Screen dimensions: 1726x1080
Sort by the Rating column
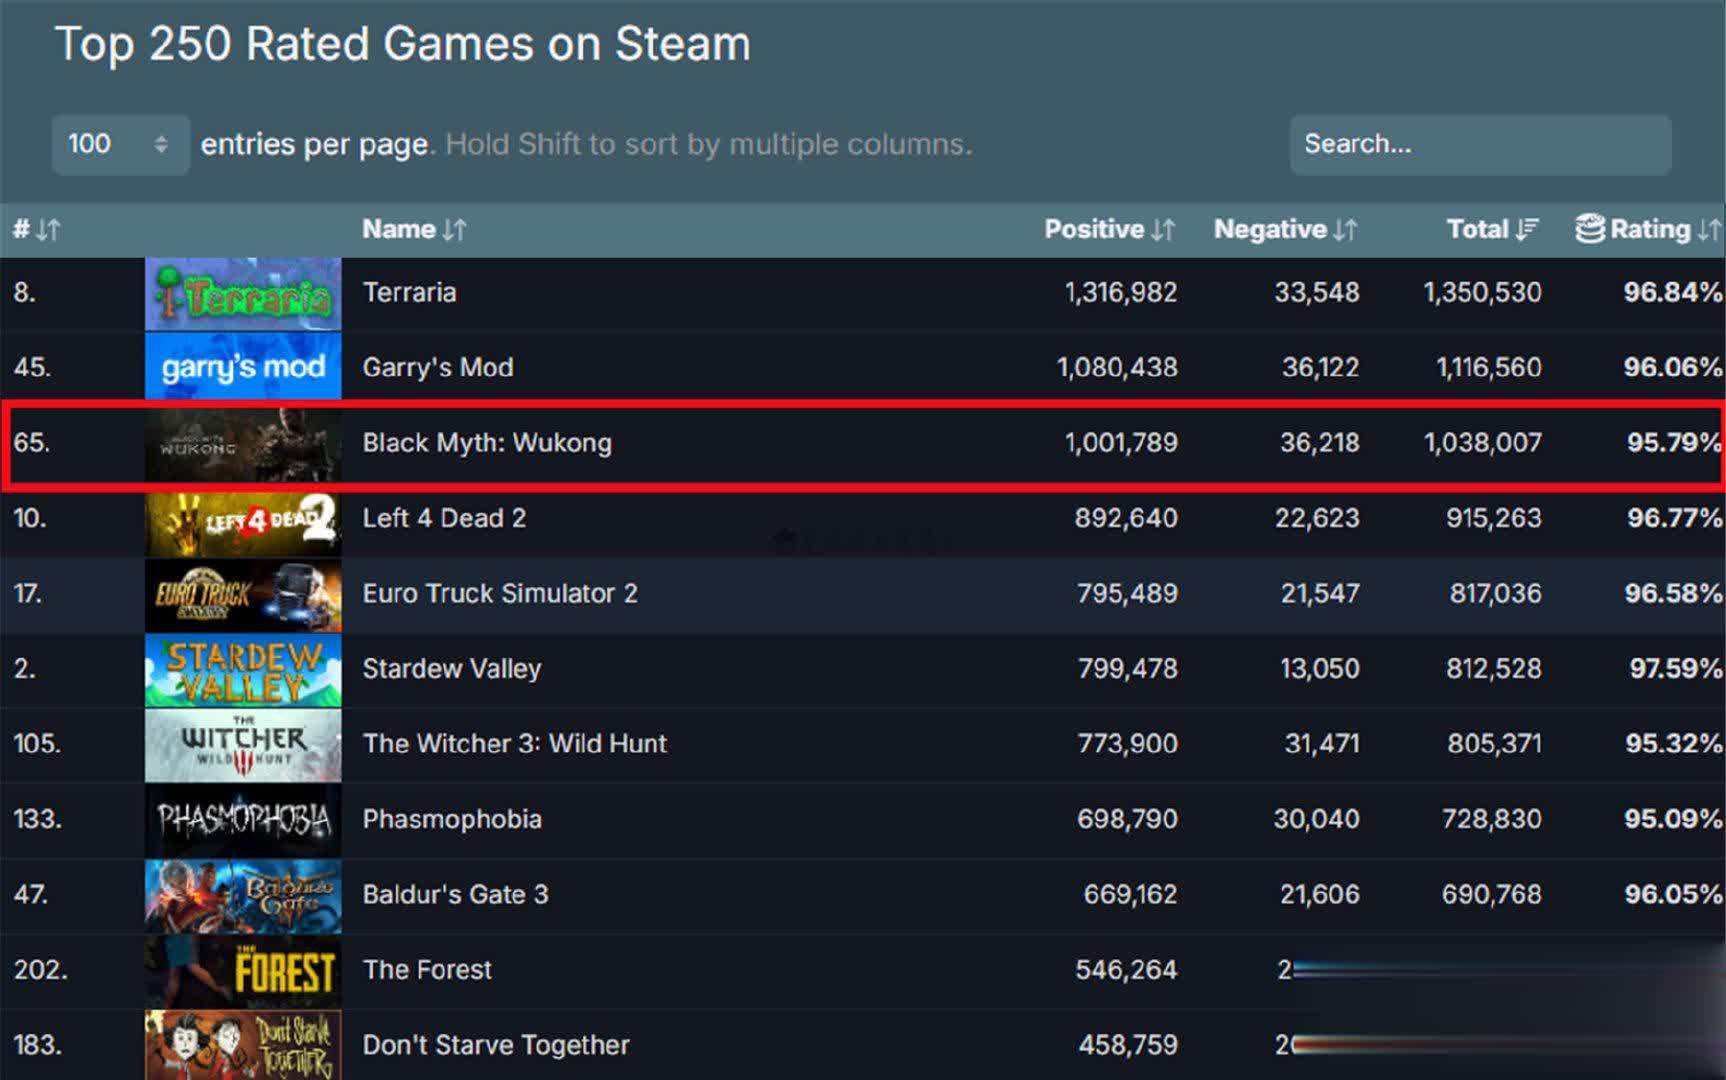(x=1648, y=229)
